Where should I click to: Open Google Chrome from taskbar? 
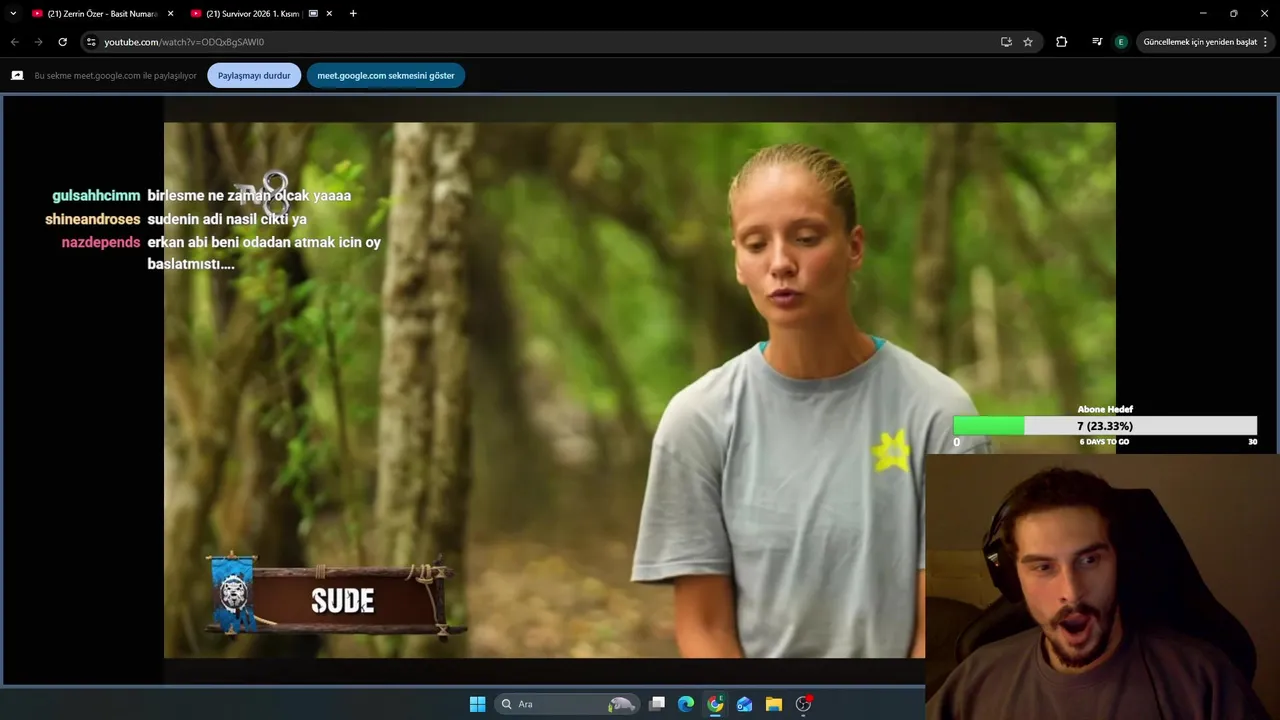click(x=715, y=704)
